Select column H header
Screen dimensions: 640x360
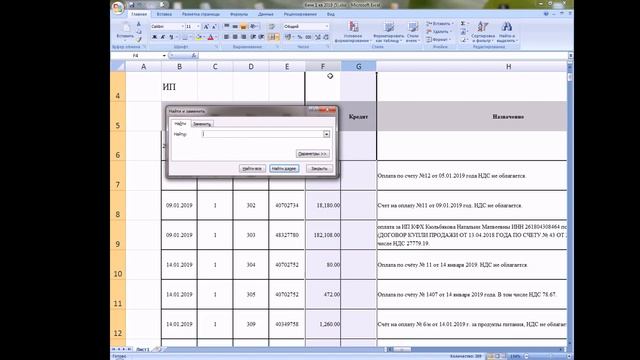508,67
